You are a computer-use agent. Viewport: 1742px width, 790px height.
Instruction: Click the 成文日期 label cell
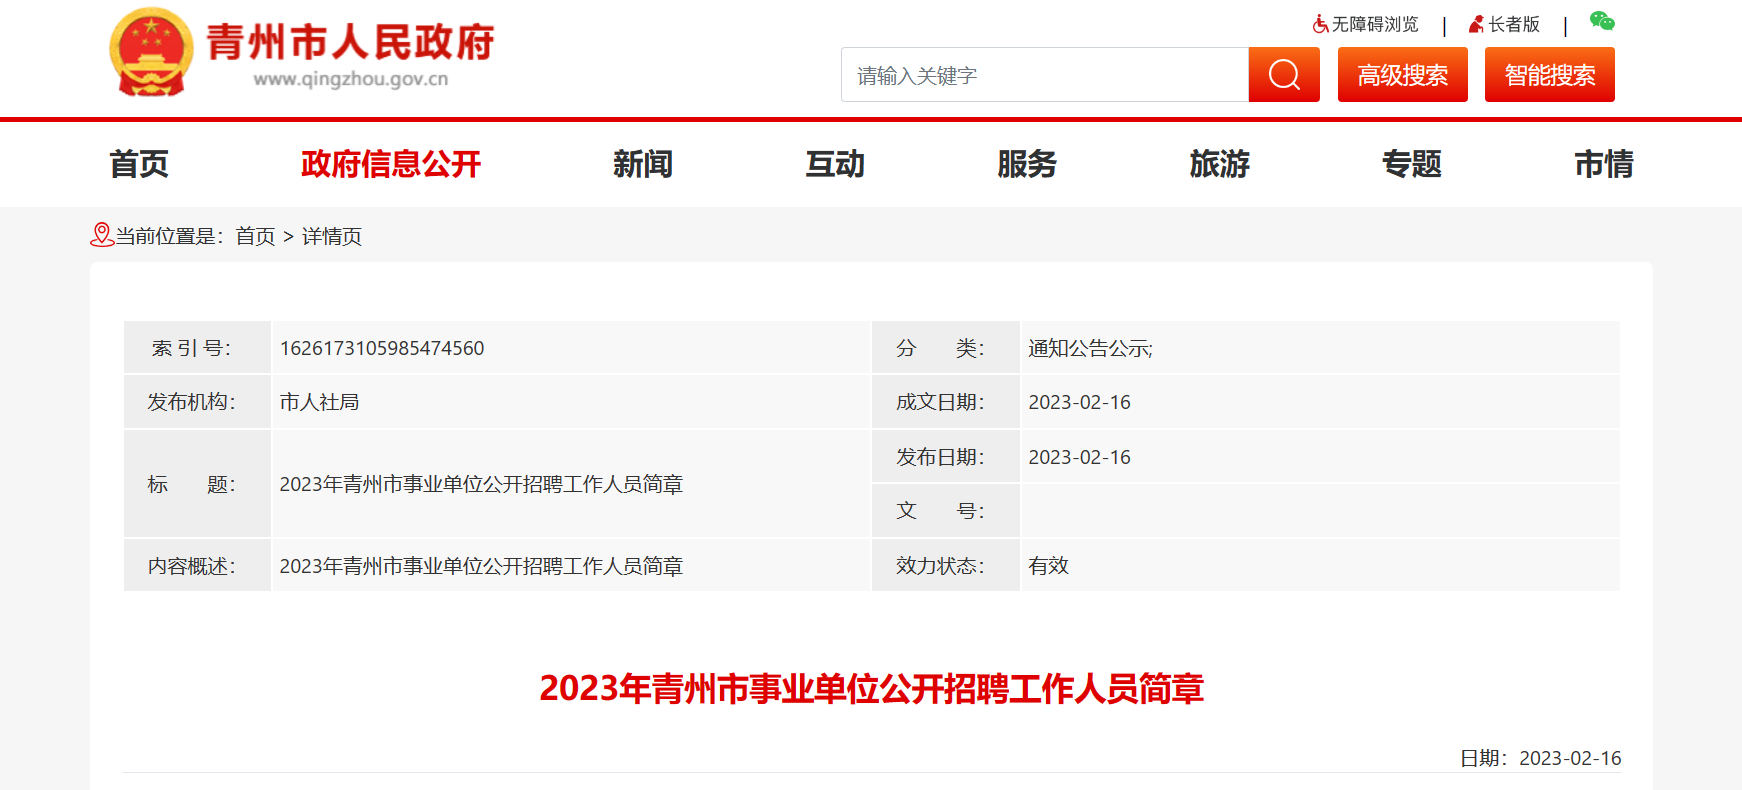pyautogui.click(x=946, y=402)
